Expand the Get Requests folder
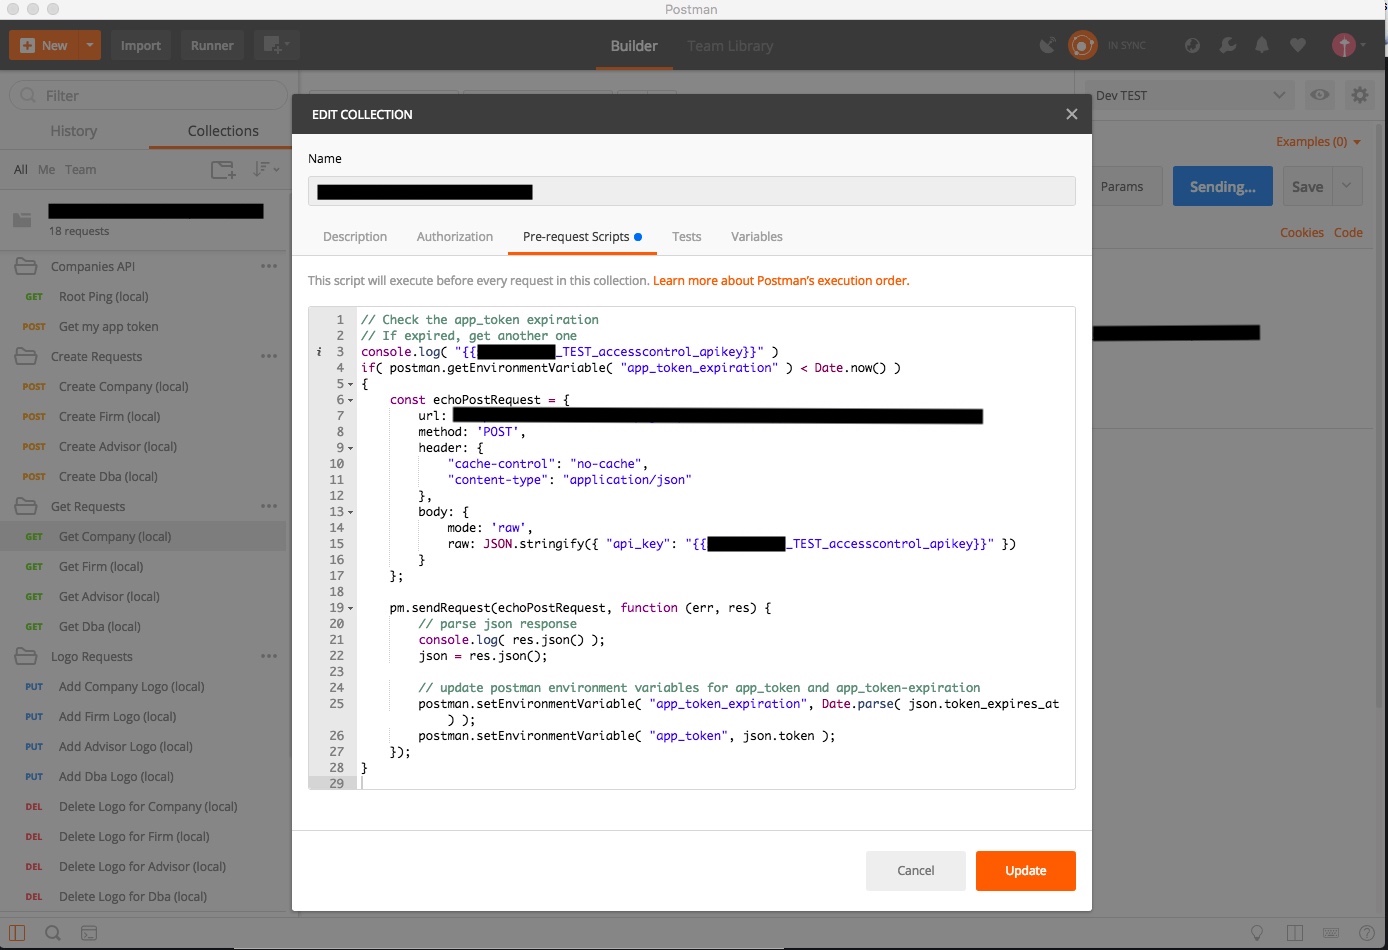The image size is (1388, 950). 88,507
